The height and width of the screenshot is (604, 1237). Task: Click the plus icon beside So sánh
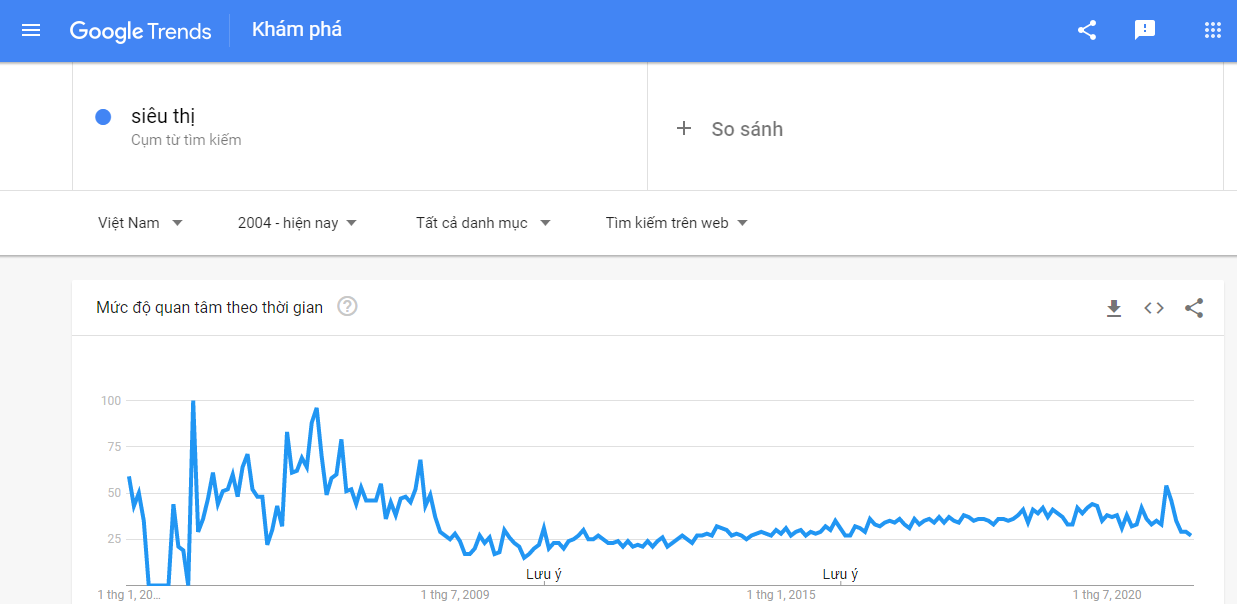(684, 128)
